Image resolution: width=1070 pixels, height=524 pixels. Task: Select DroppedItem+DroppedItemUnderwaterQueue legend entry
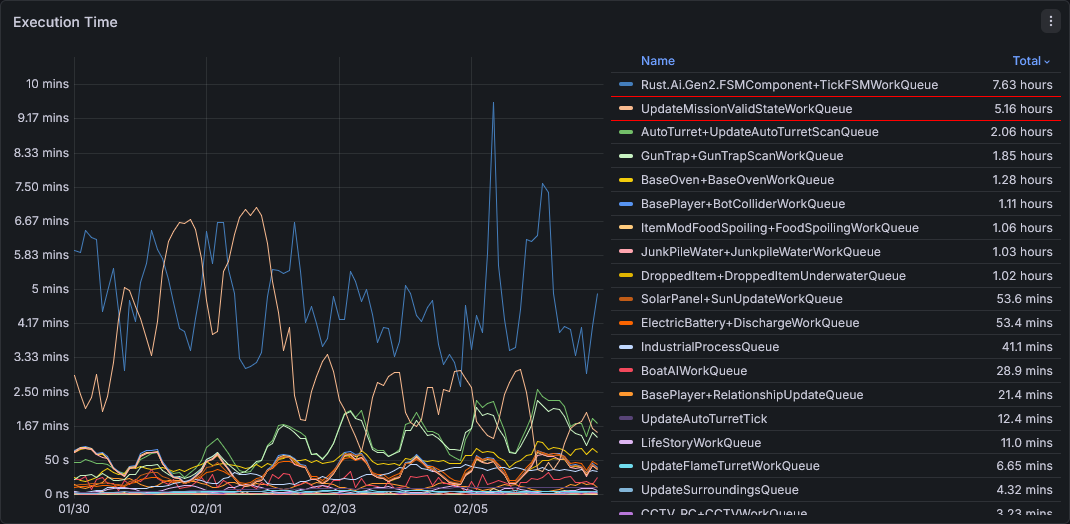pos(773,276)
